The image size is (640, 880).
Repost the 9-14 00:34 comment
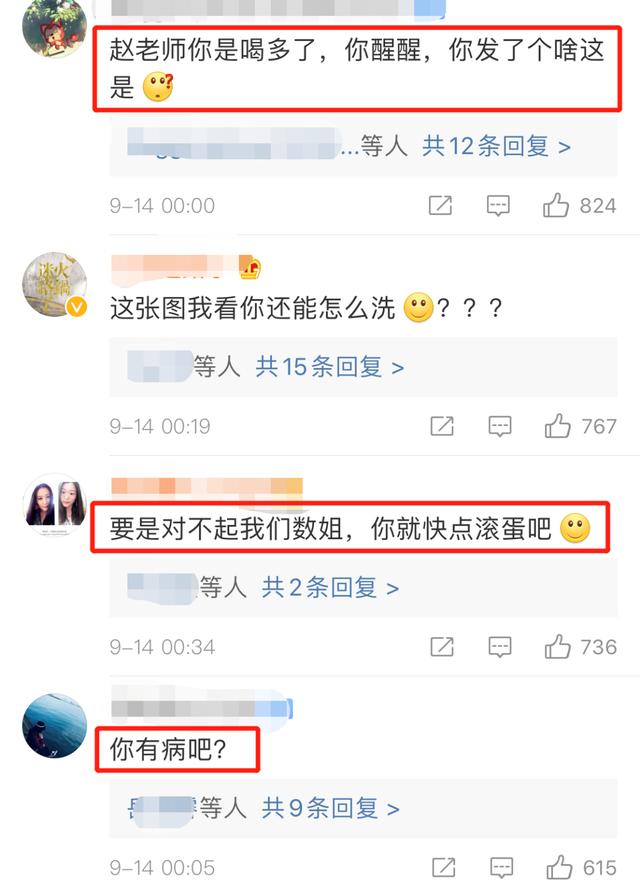[x=442, y=647]
